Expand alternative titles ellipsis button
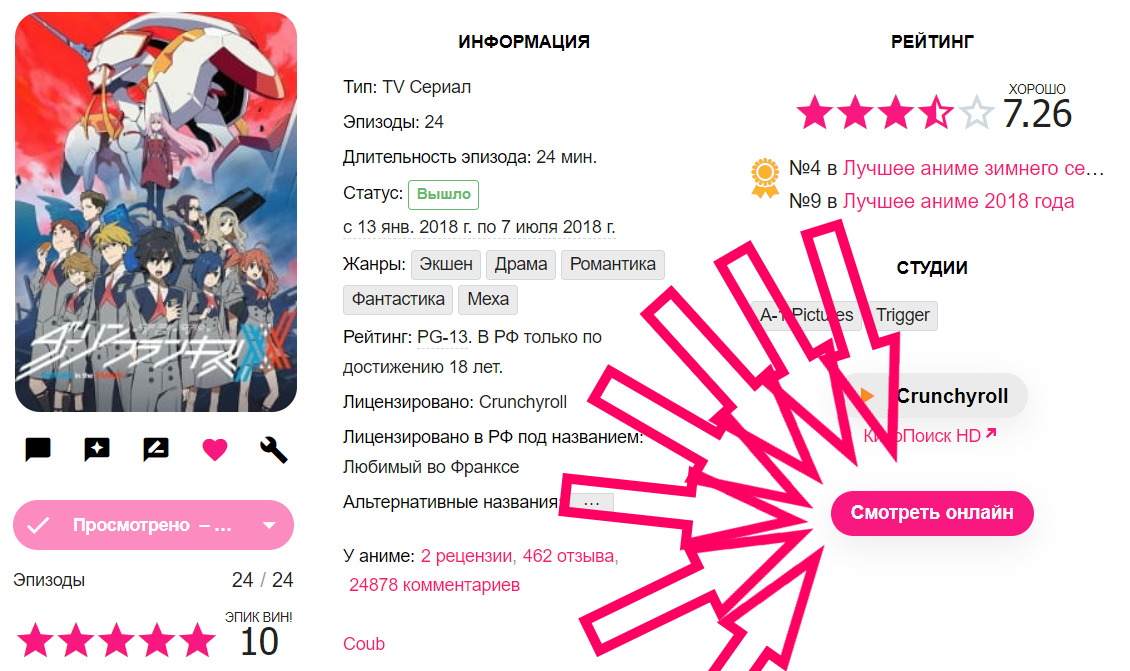Viewport: 1130px width, 671px height. 592,502
